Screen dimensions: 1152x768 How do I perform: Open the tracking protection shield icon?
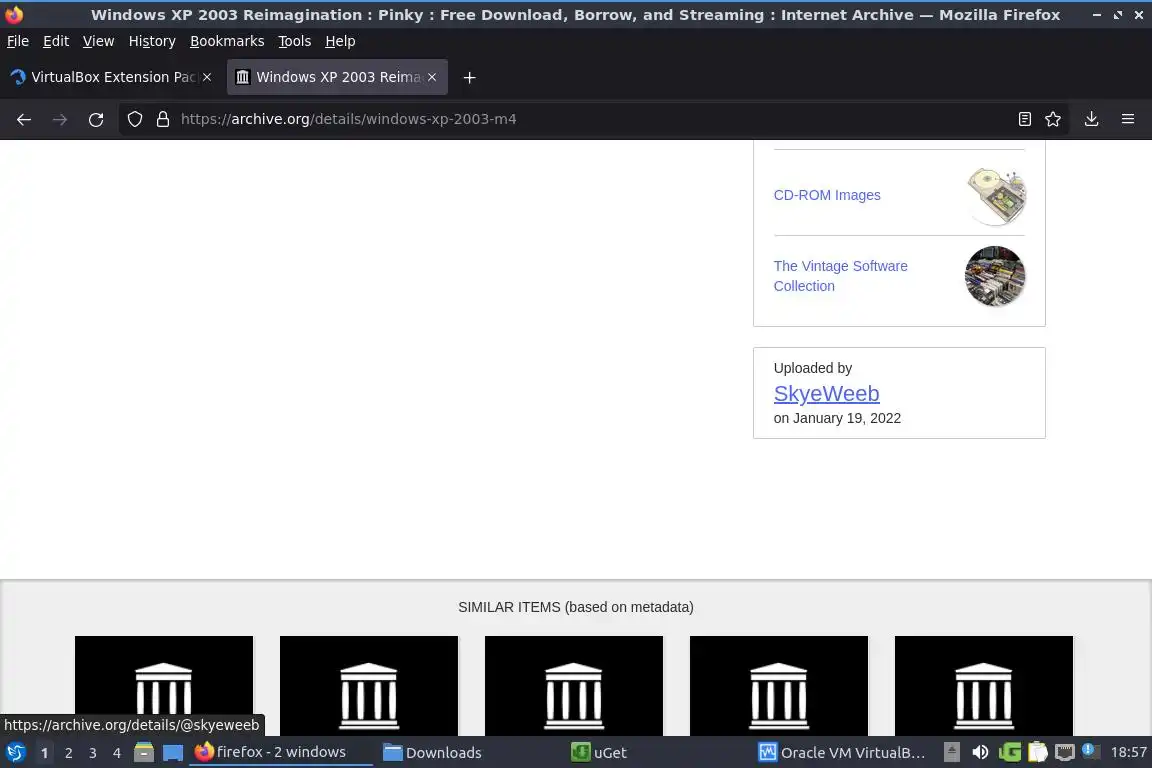coord(134,119)
